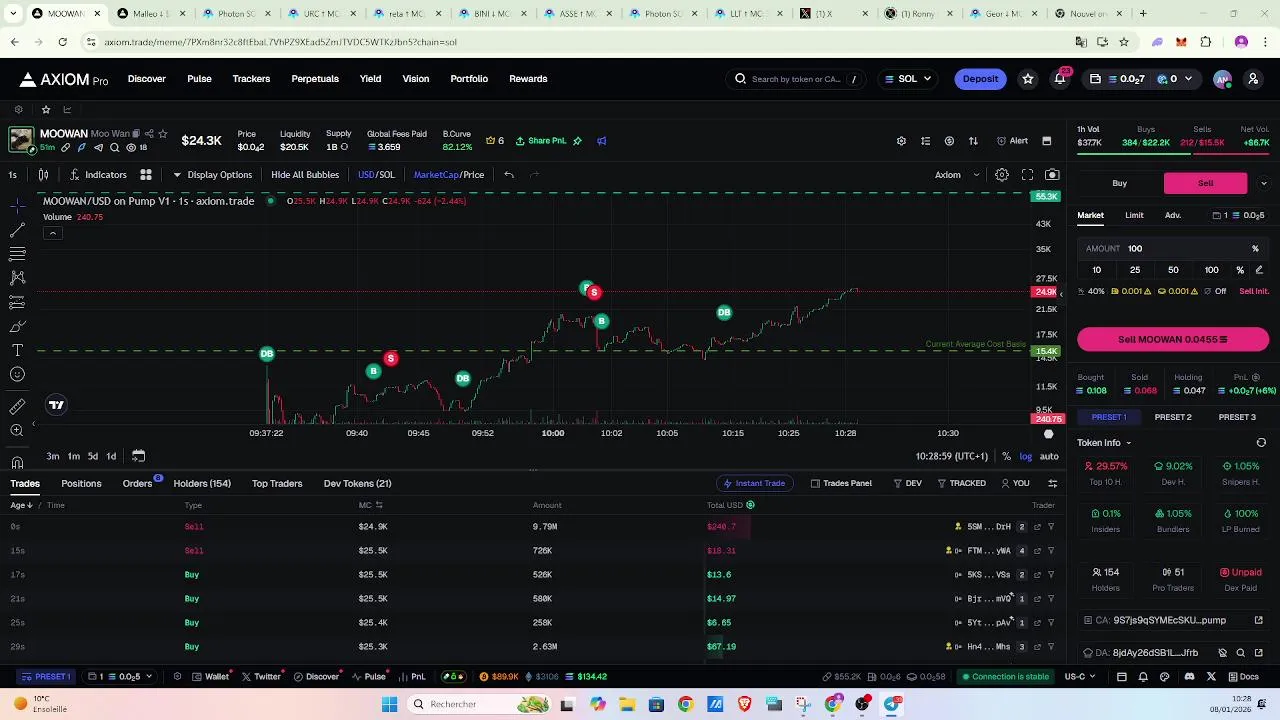This screenshot has width=1280, height=720.
Task: Toggle log scale on chart
Action: 1026,456
